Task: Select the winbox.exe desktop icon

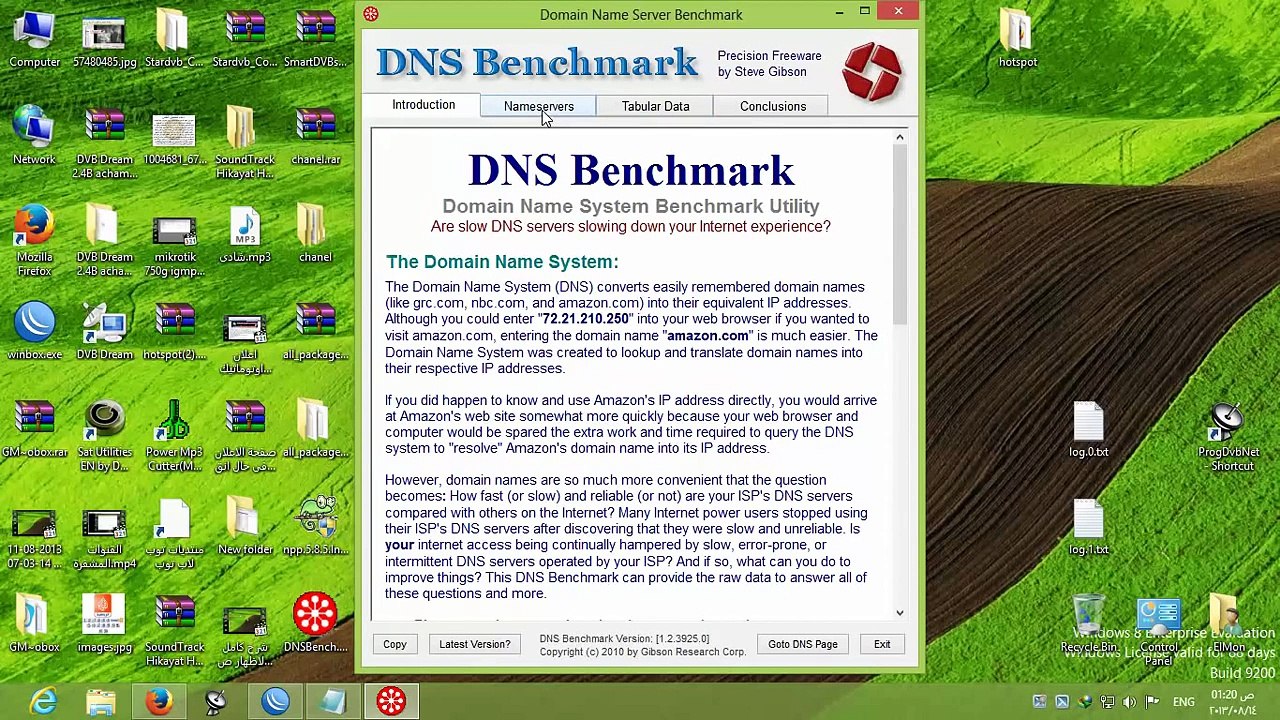Action: tap(34, 332)
